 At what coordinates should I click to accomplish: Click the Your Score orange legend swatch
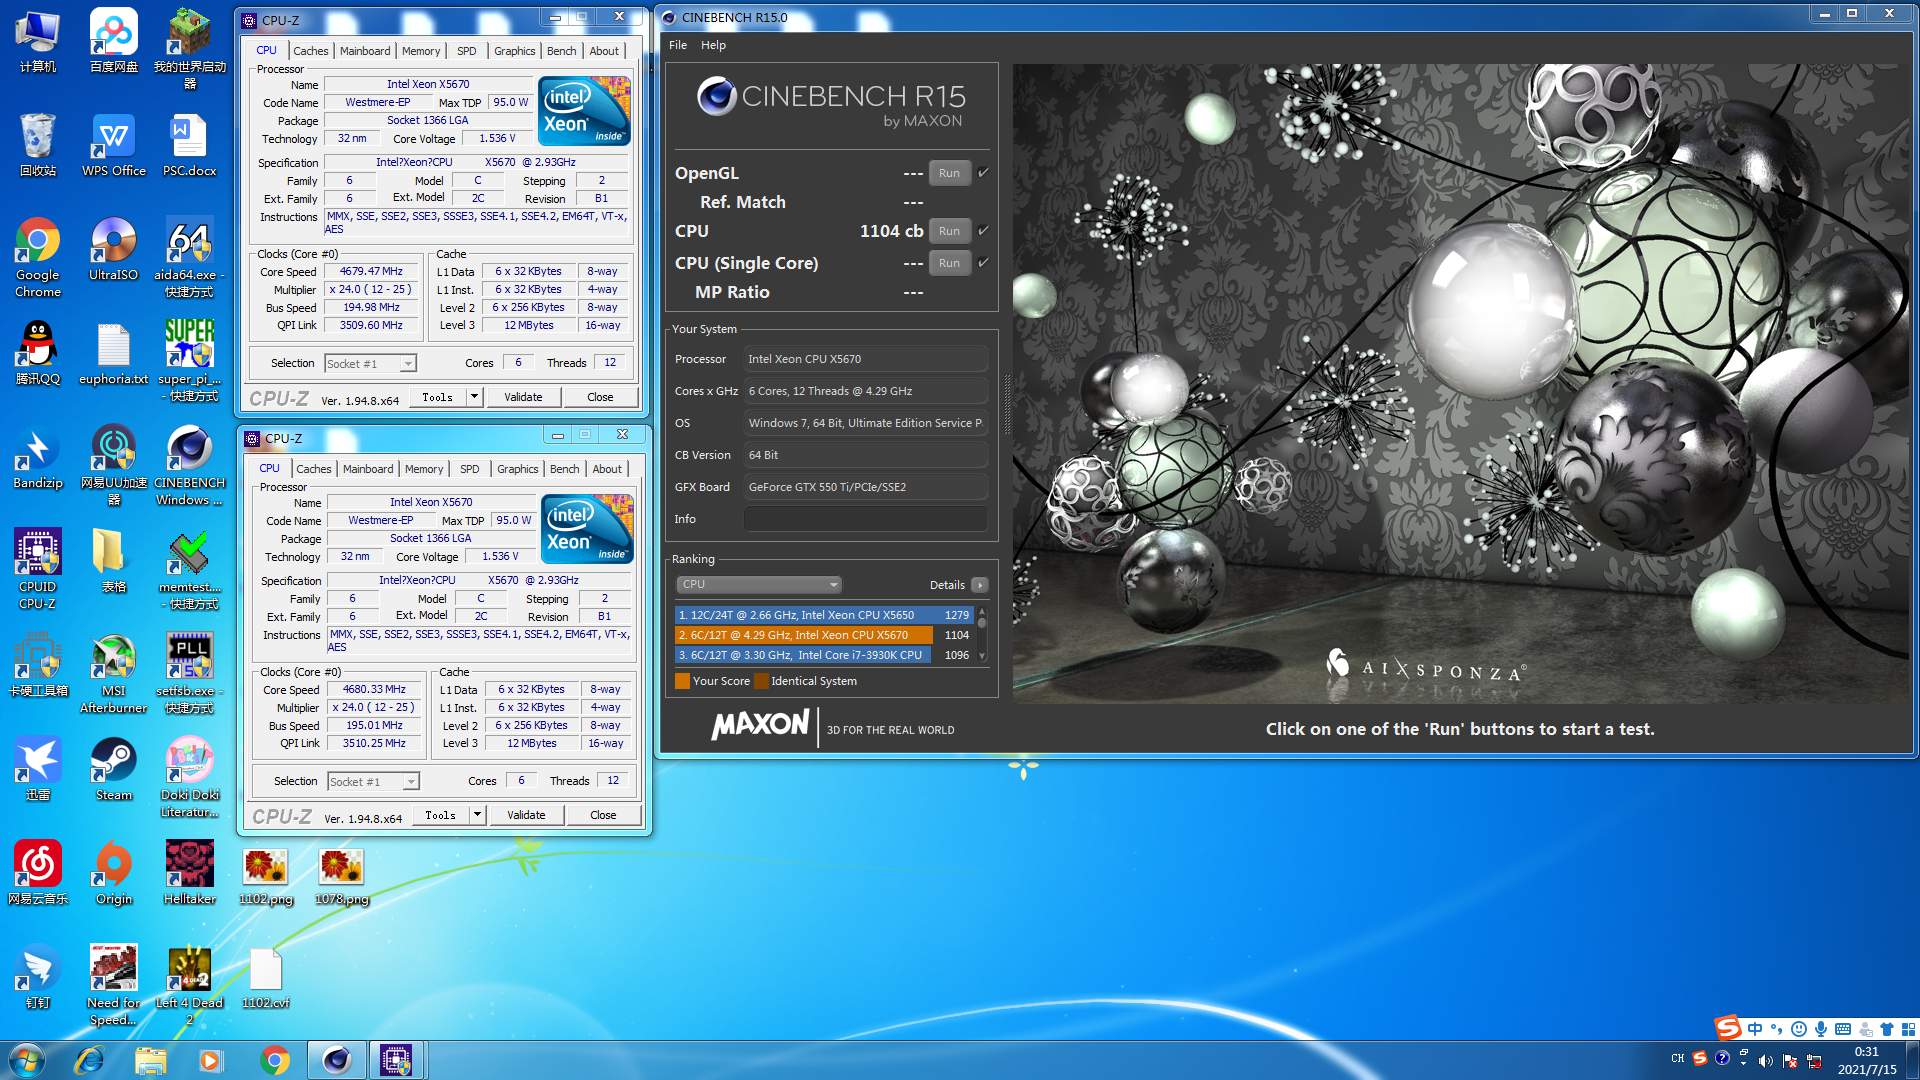pyautogui.click(x=682, y=681)
